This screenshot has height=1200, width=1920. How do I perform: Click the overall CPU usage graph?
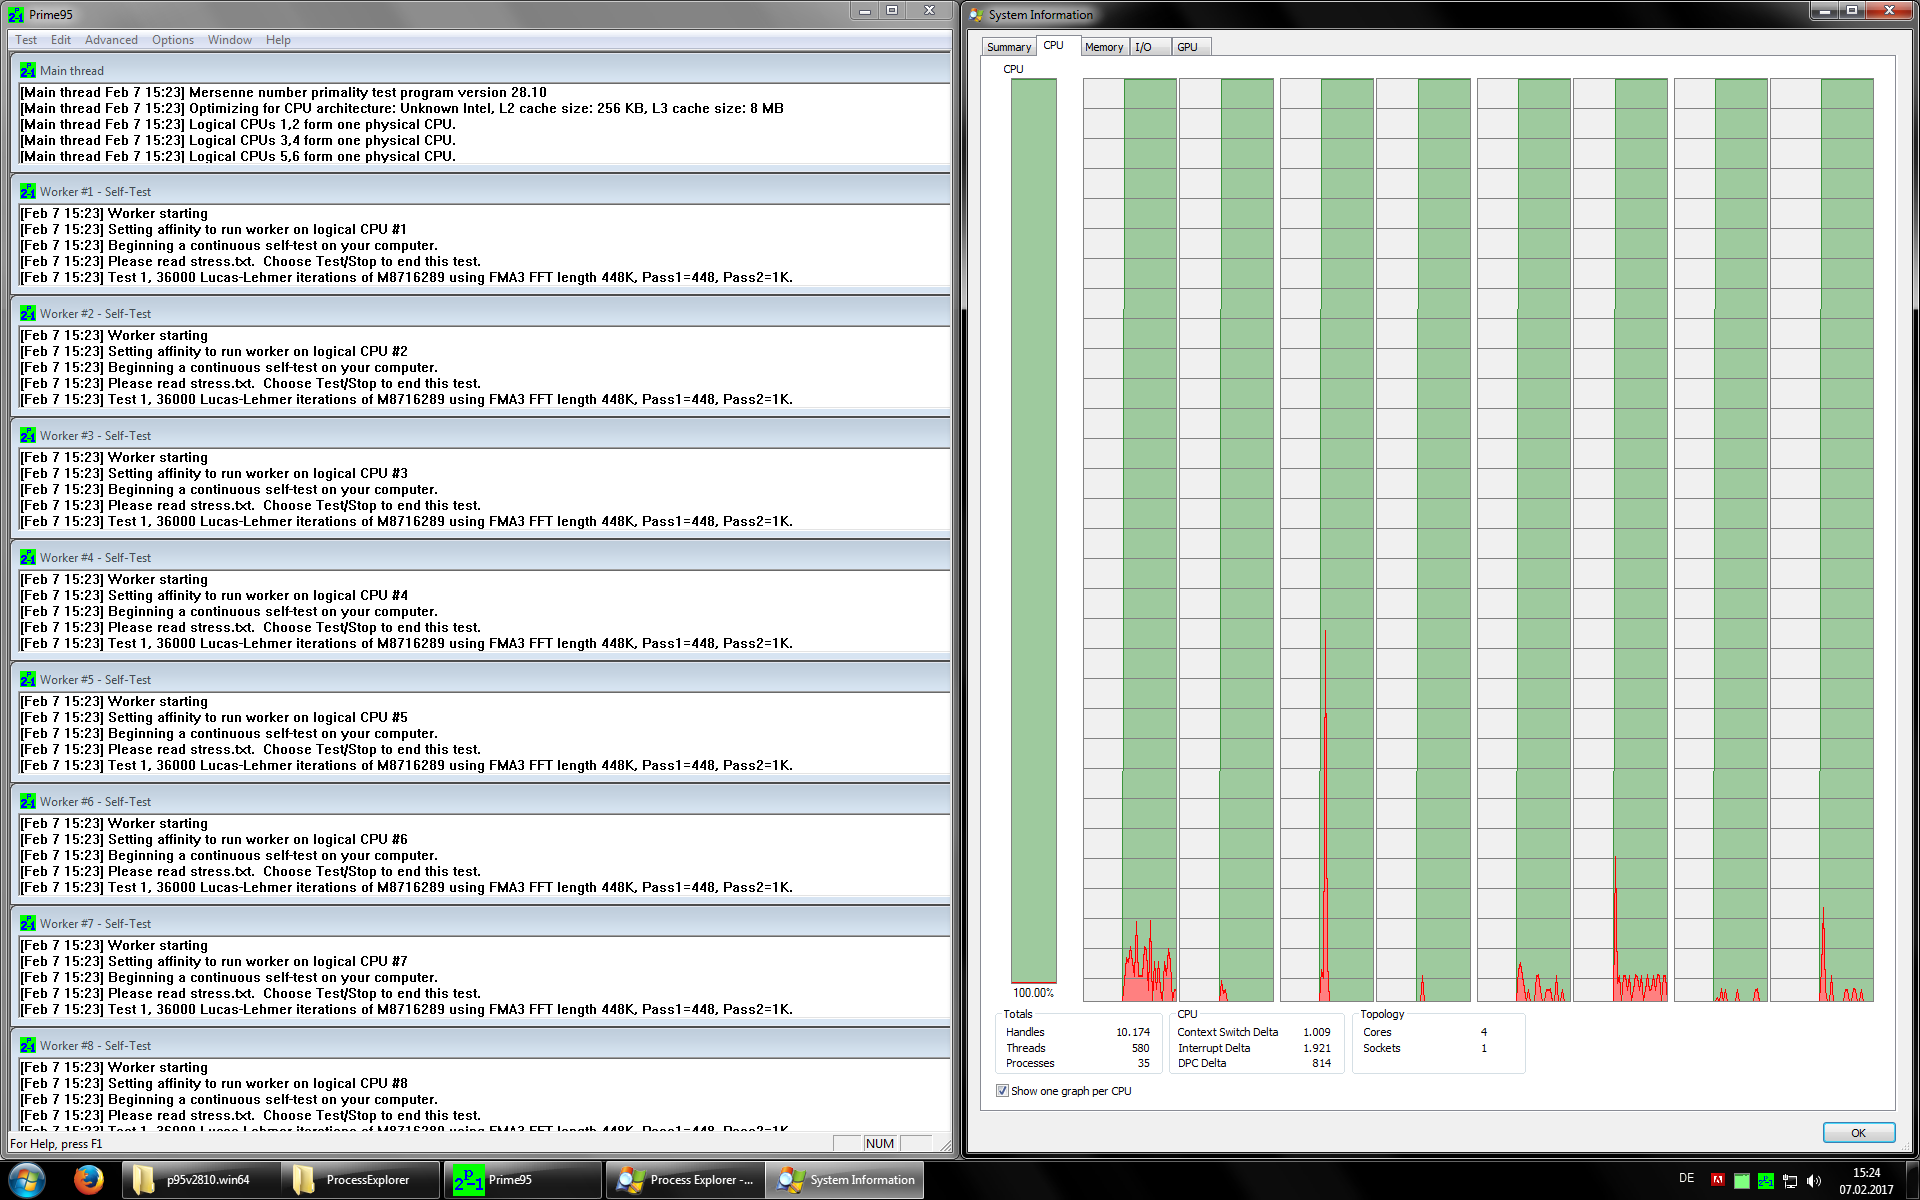pos(1034,531)
